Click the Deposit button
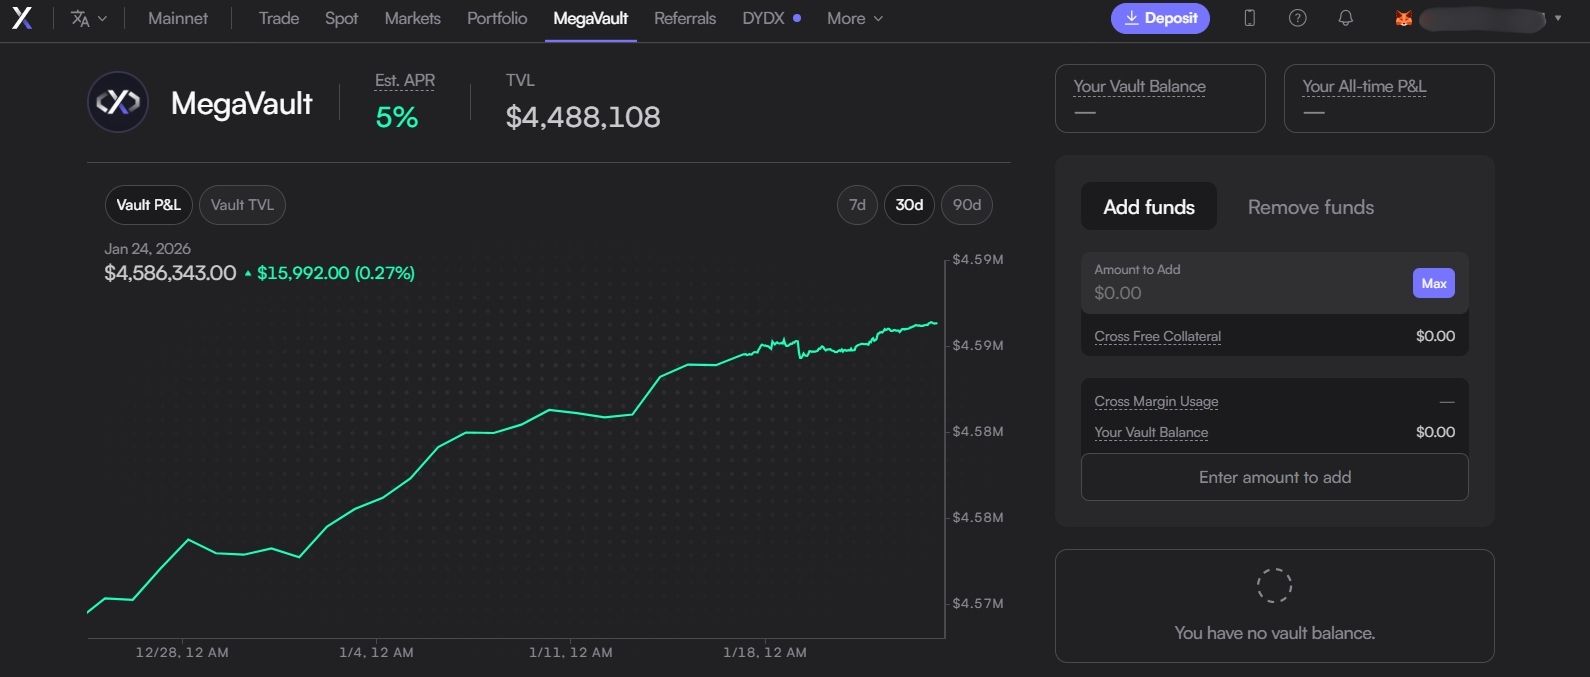This screenshot has height=677, width=1590. point(1160,18)
